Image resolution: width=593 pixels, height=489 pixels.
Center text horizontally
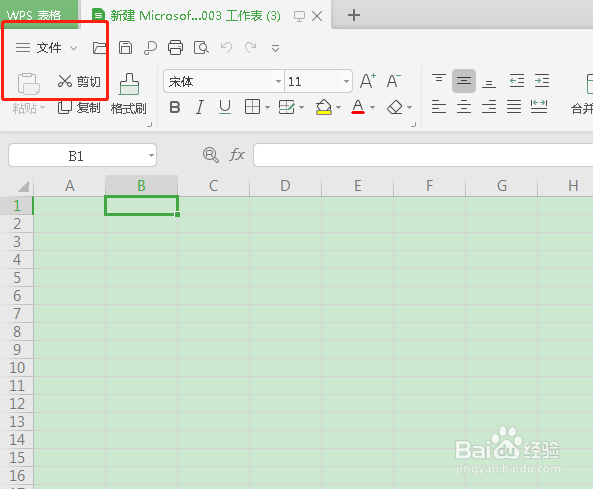[464, 107]
